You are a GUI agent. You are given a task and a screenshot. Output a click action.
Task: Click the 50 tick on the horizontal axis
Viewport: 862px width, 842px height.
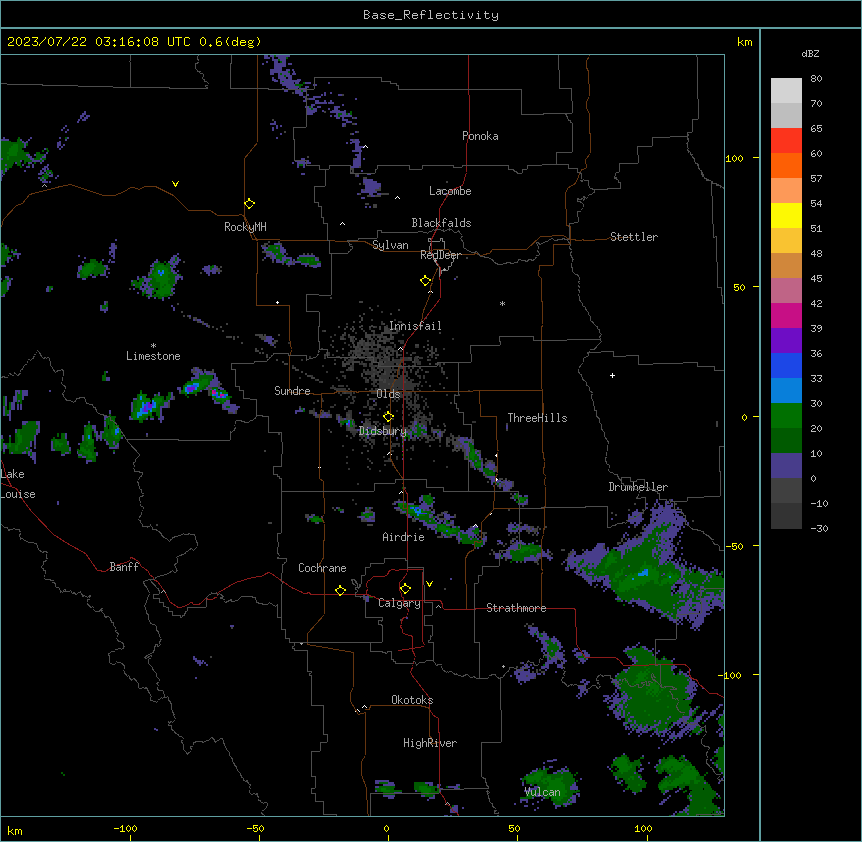(514, 828)
